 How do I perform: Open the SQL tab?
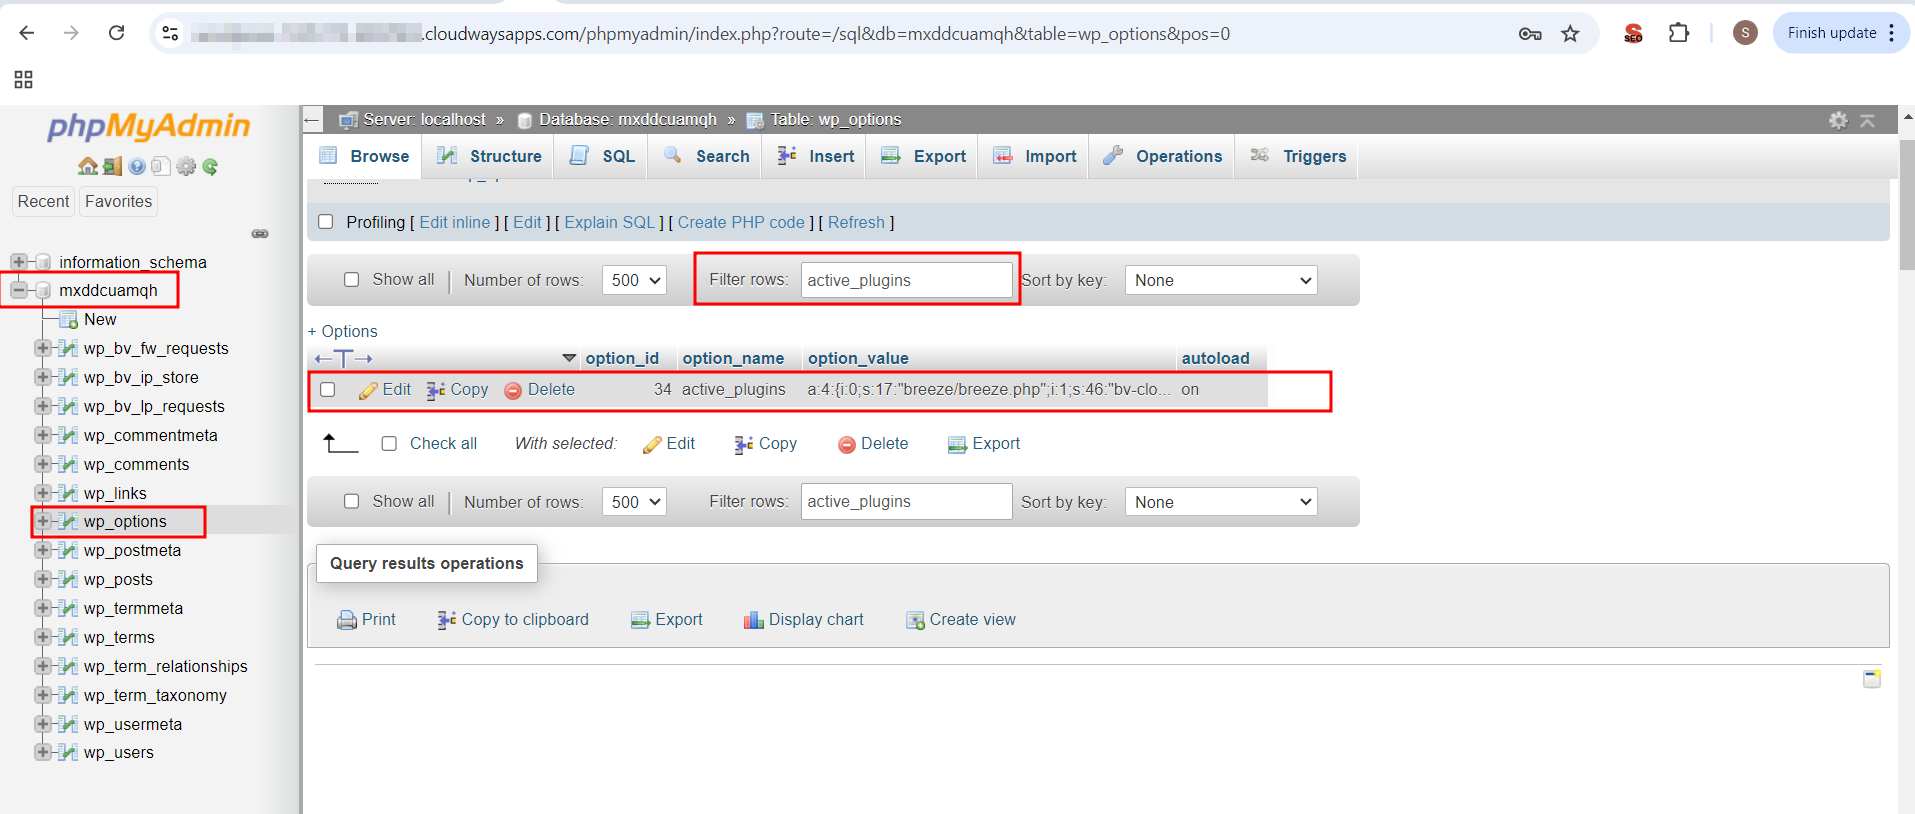(602, 156)
